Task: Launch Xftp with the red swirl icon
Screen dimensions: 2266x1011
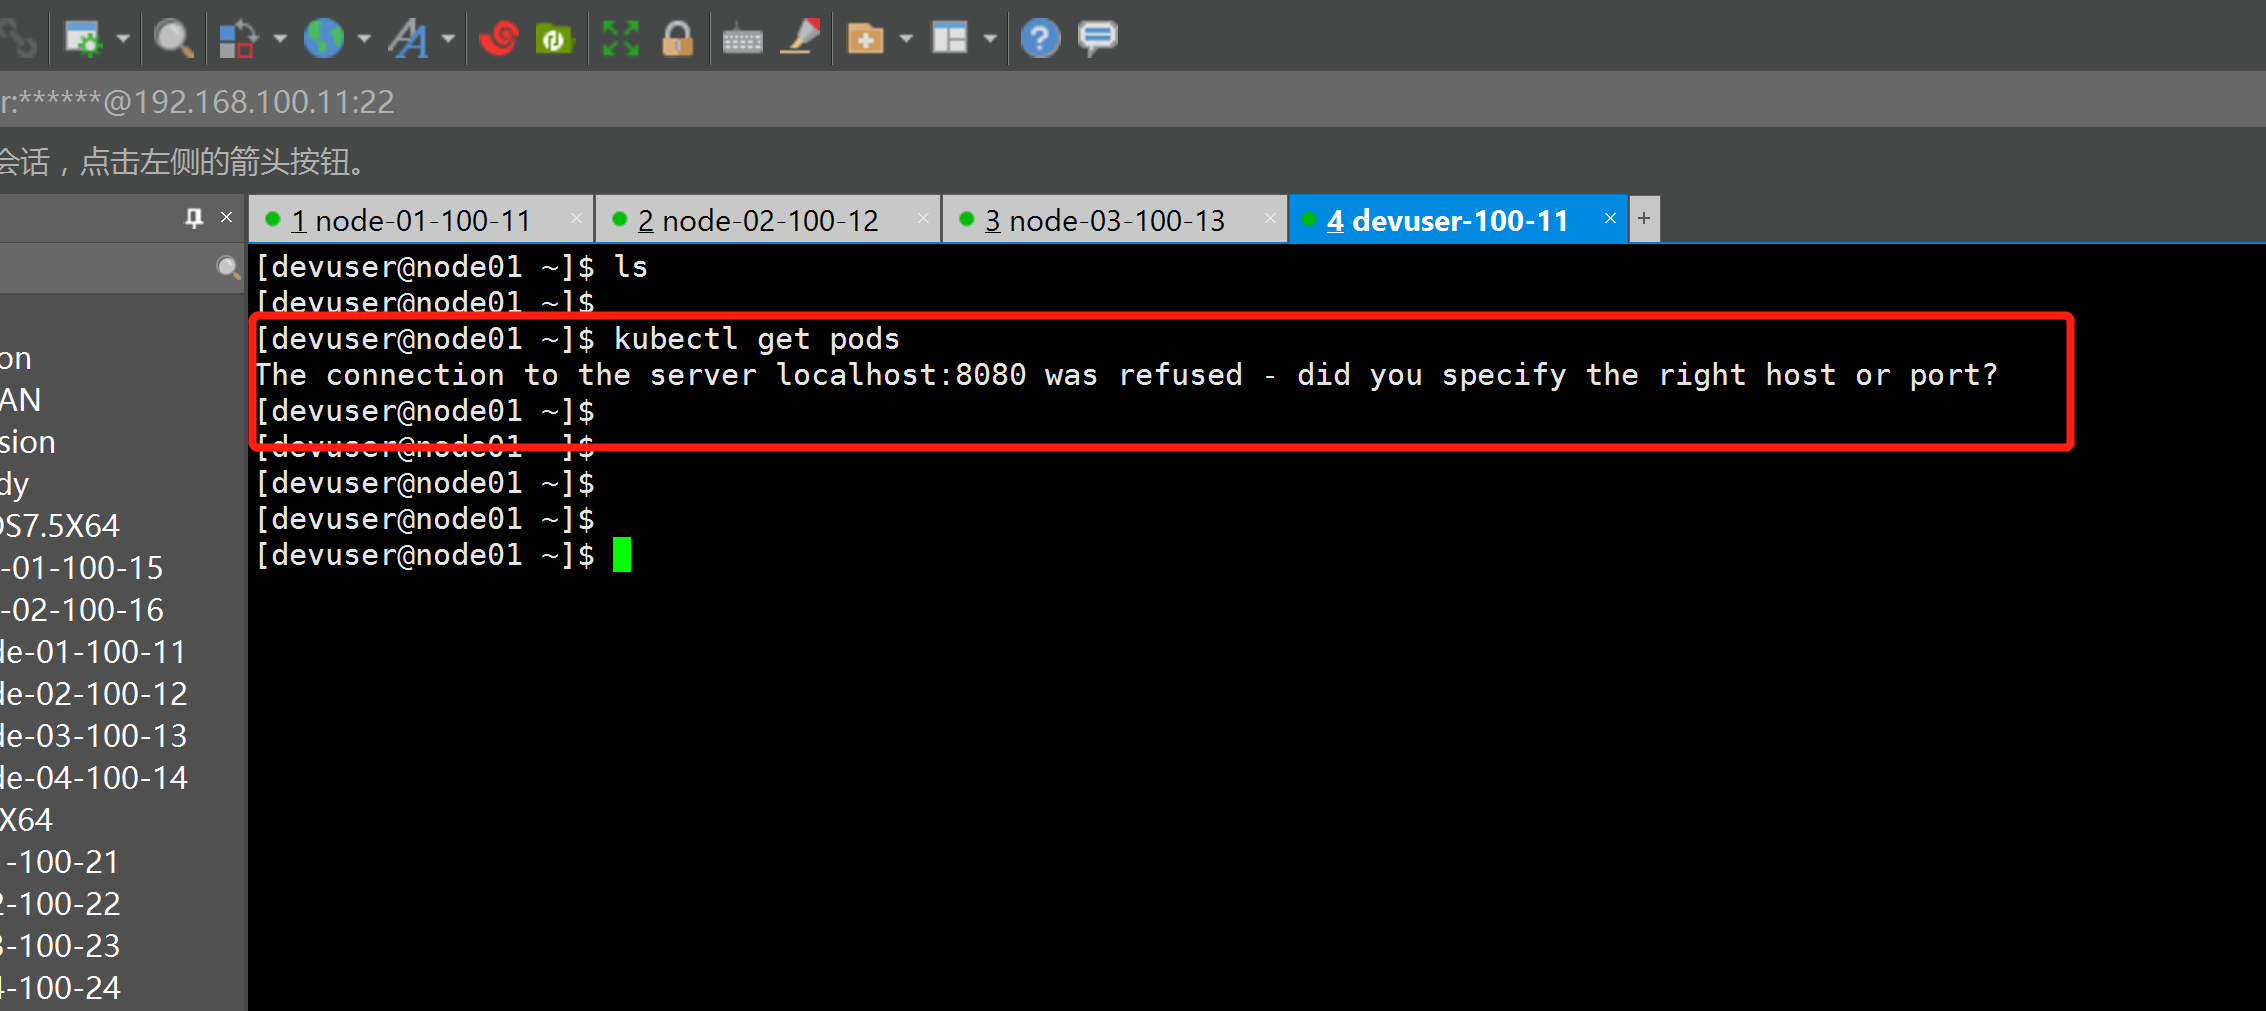Action: (x=499, y=39)
